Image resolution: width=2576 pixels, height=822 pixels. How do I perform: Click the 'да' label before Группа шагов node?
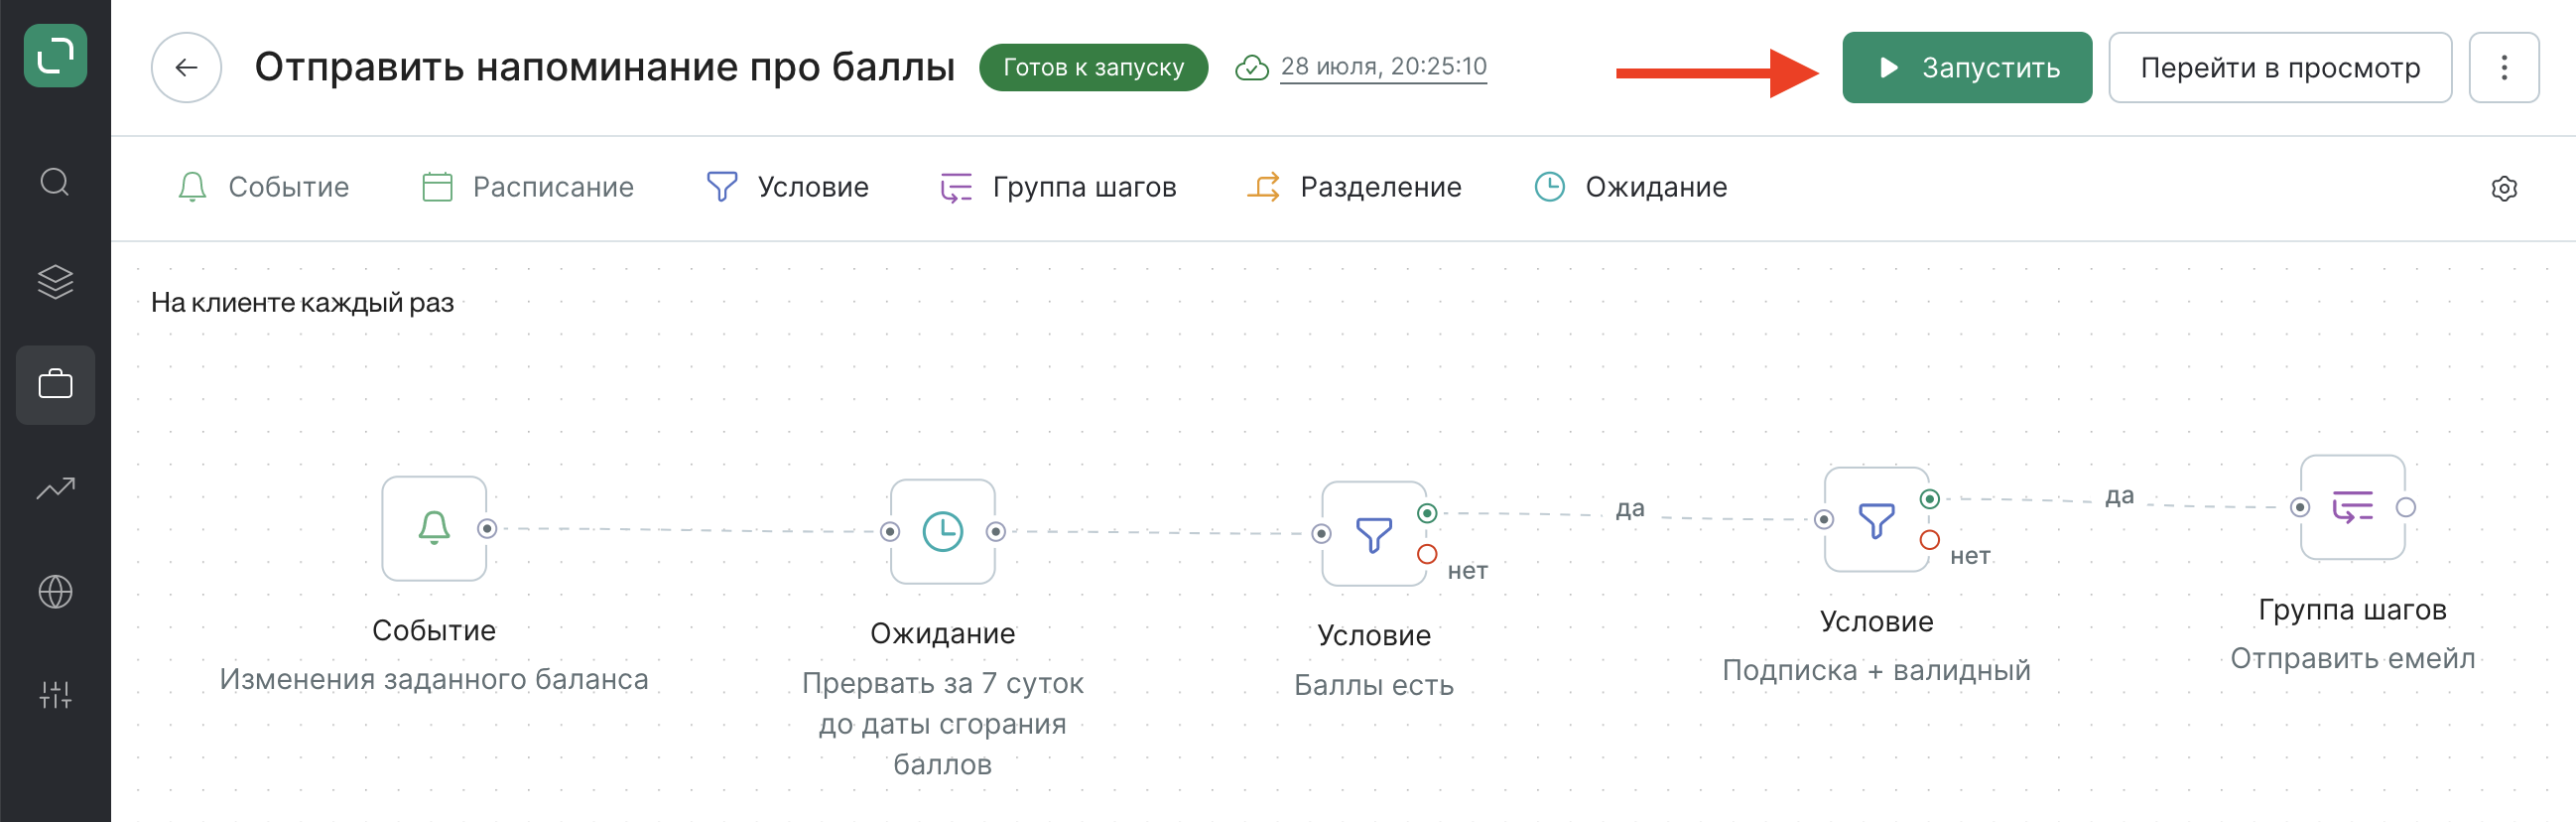tap(2119, 496)
